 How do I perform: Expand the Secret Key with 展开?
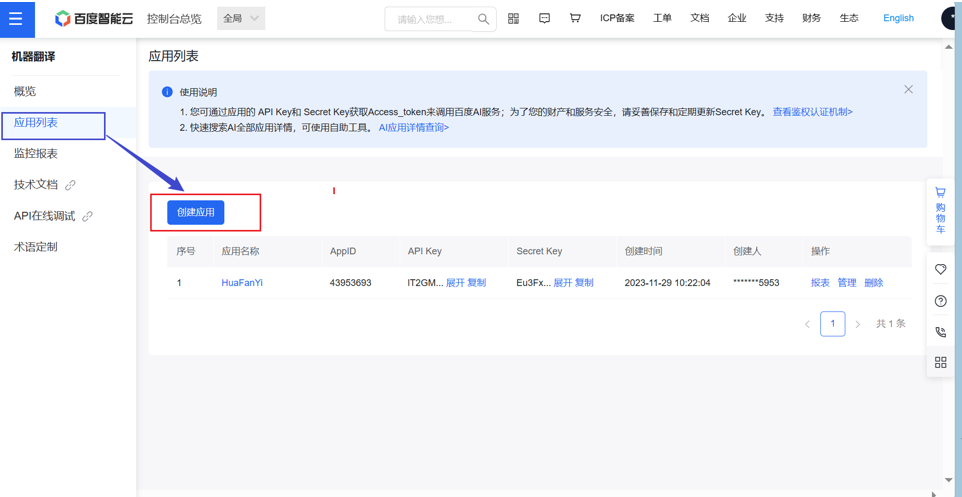tap(563, 283)
